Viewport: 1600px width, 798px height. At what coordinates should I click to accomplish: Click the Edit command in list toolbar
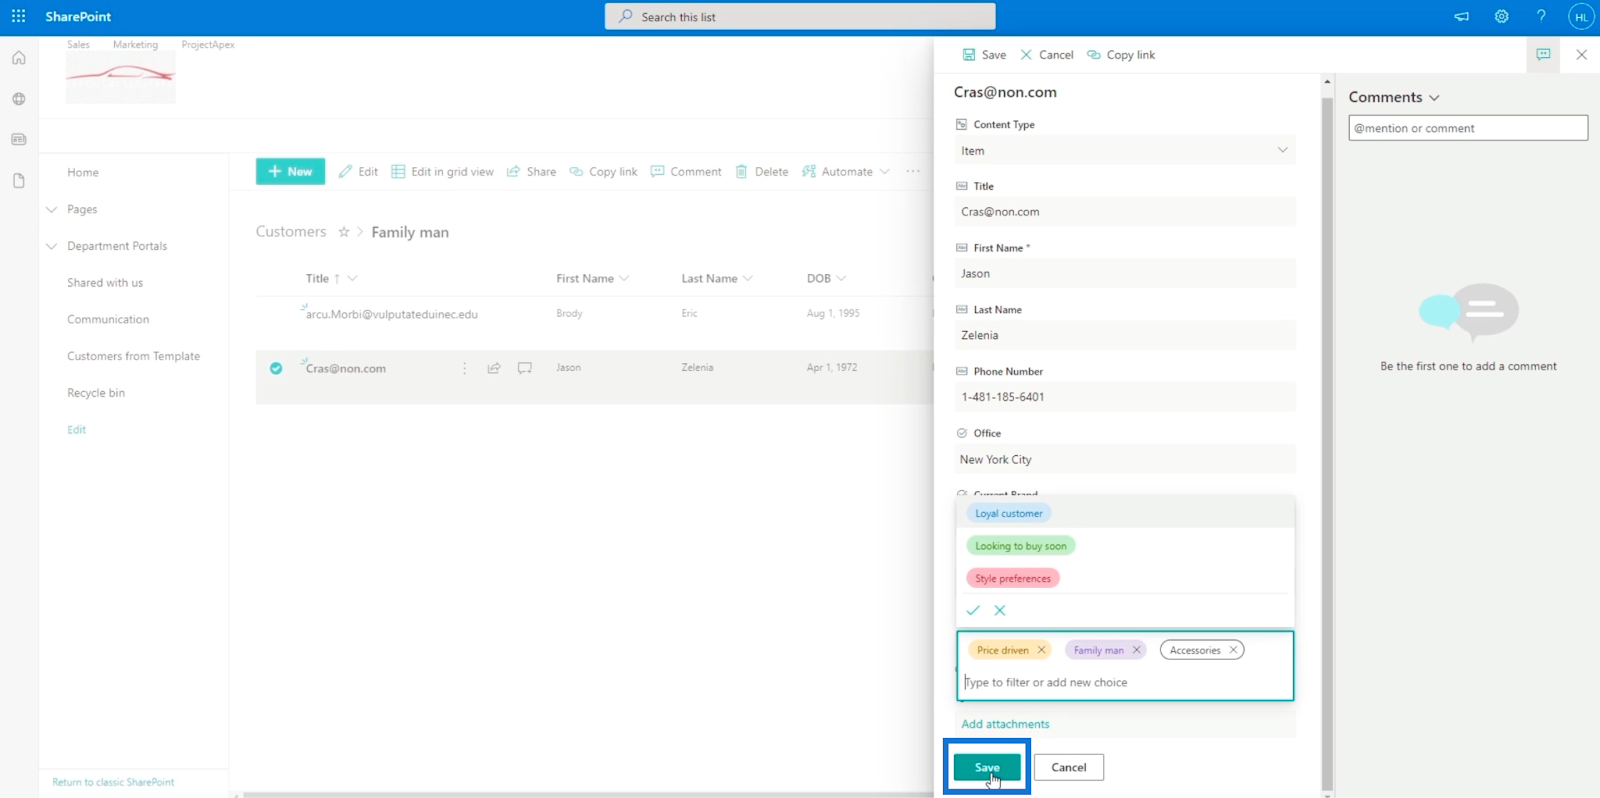click(x=358, y=172)
